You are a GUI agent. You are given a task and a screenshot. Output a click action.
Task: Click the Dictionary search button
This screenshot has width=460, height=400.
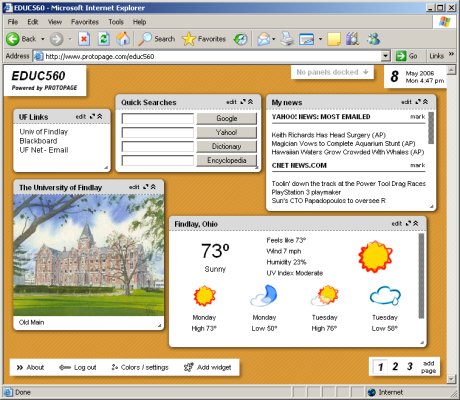[227, 146]
